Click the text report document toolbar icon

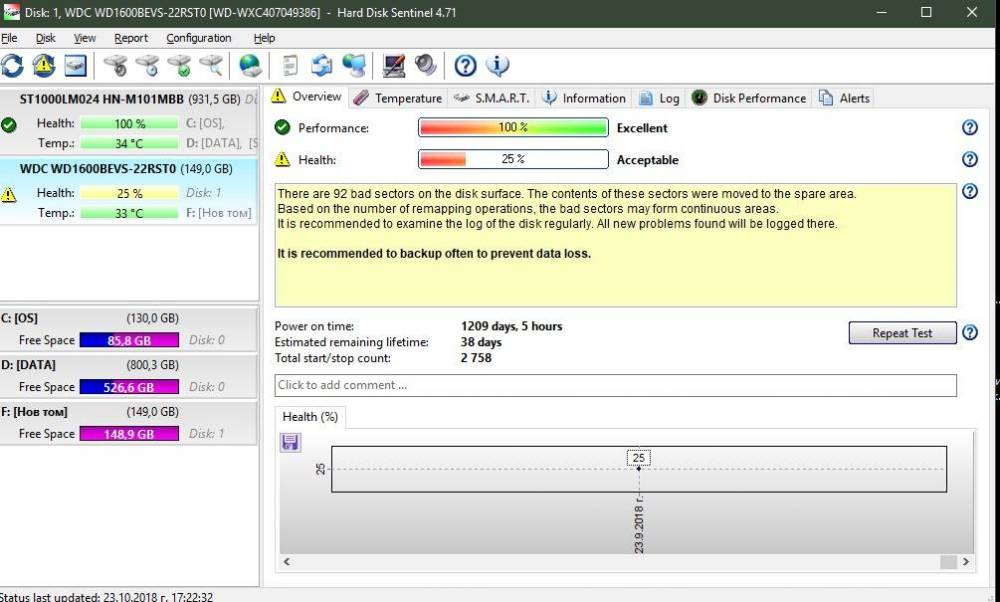coord(290,66)
